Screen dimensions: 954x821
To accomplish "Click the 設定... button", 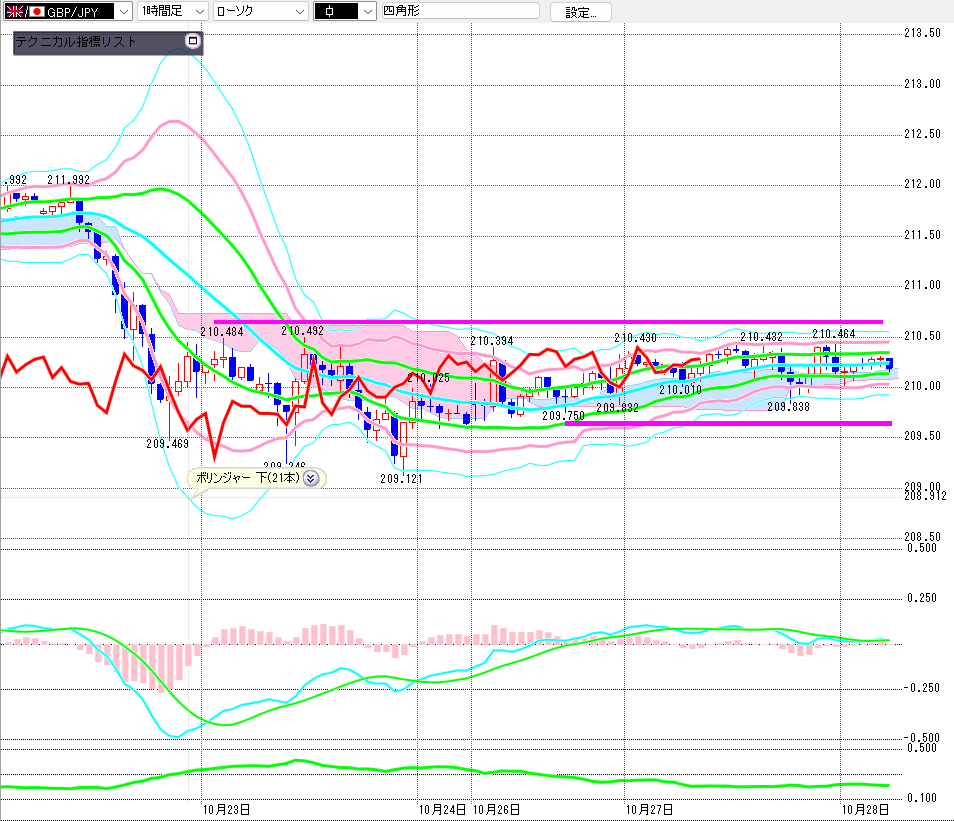I will click(580, 12).
